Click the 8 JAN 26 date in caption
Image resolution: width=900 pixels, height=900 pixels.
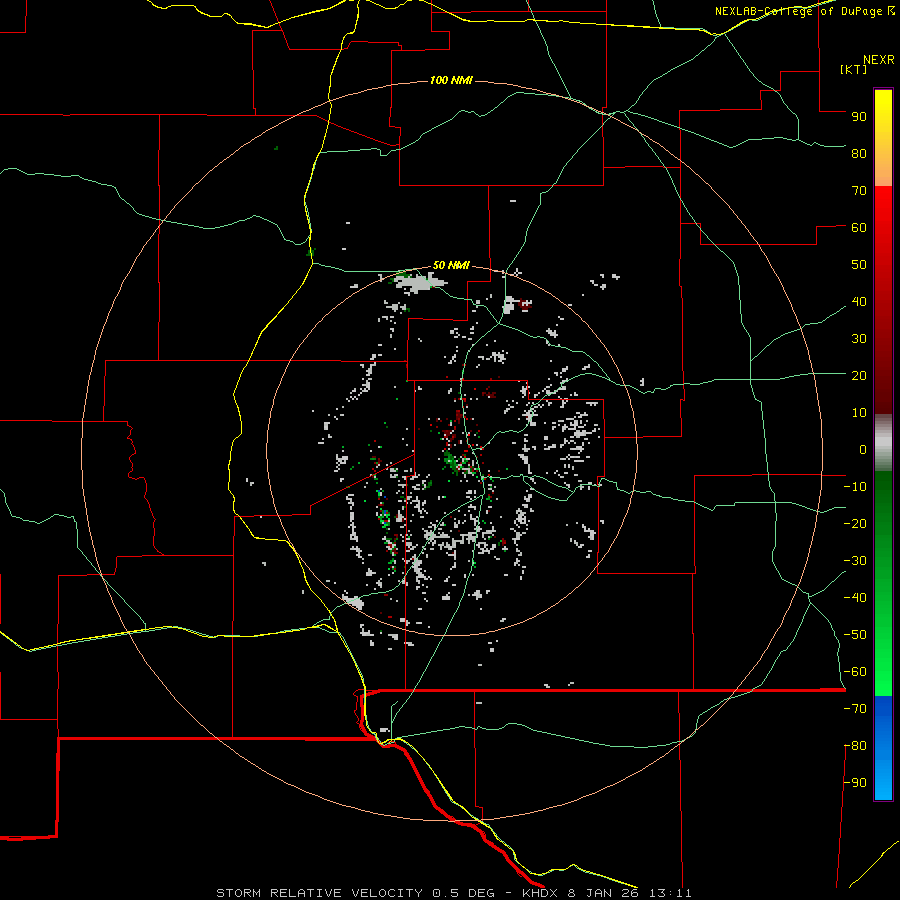[603, 893]
